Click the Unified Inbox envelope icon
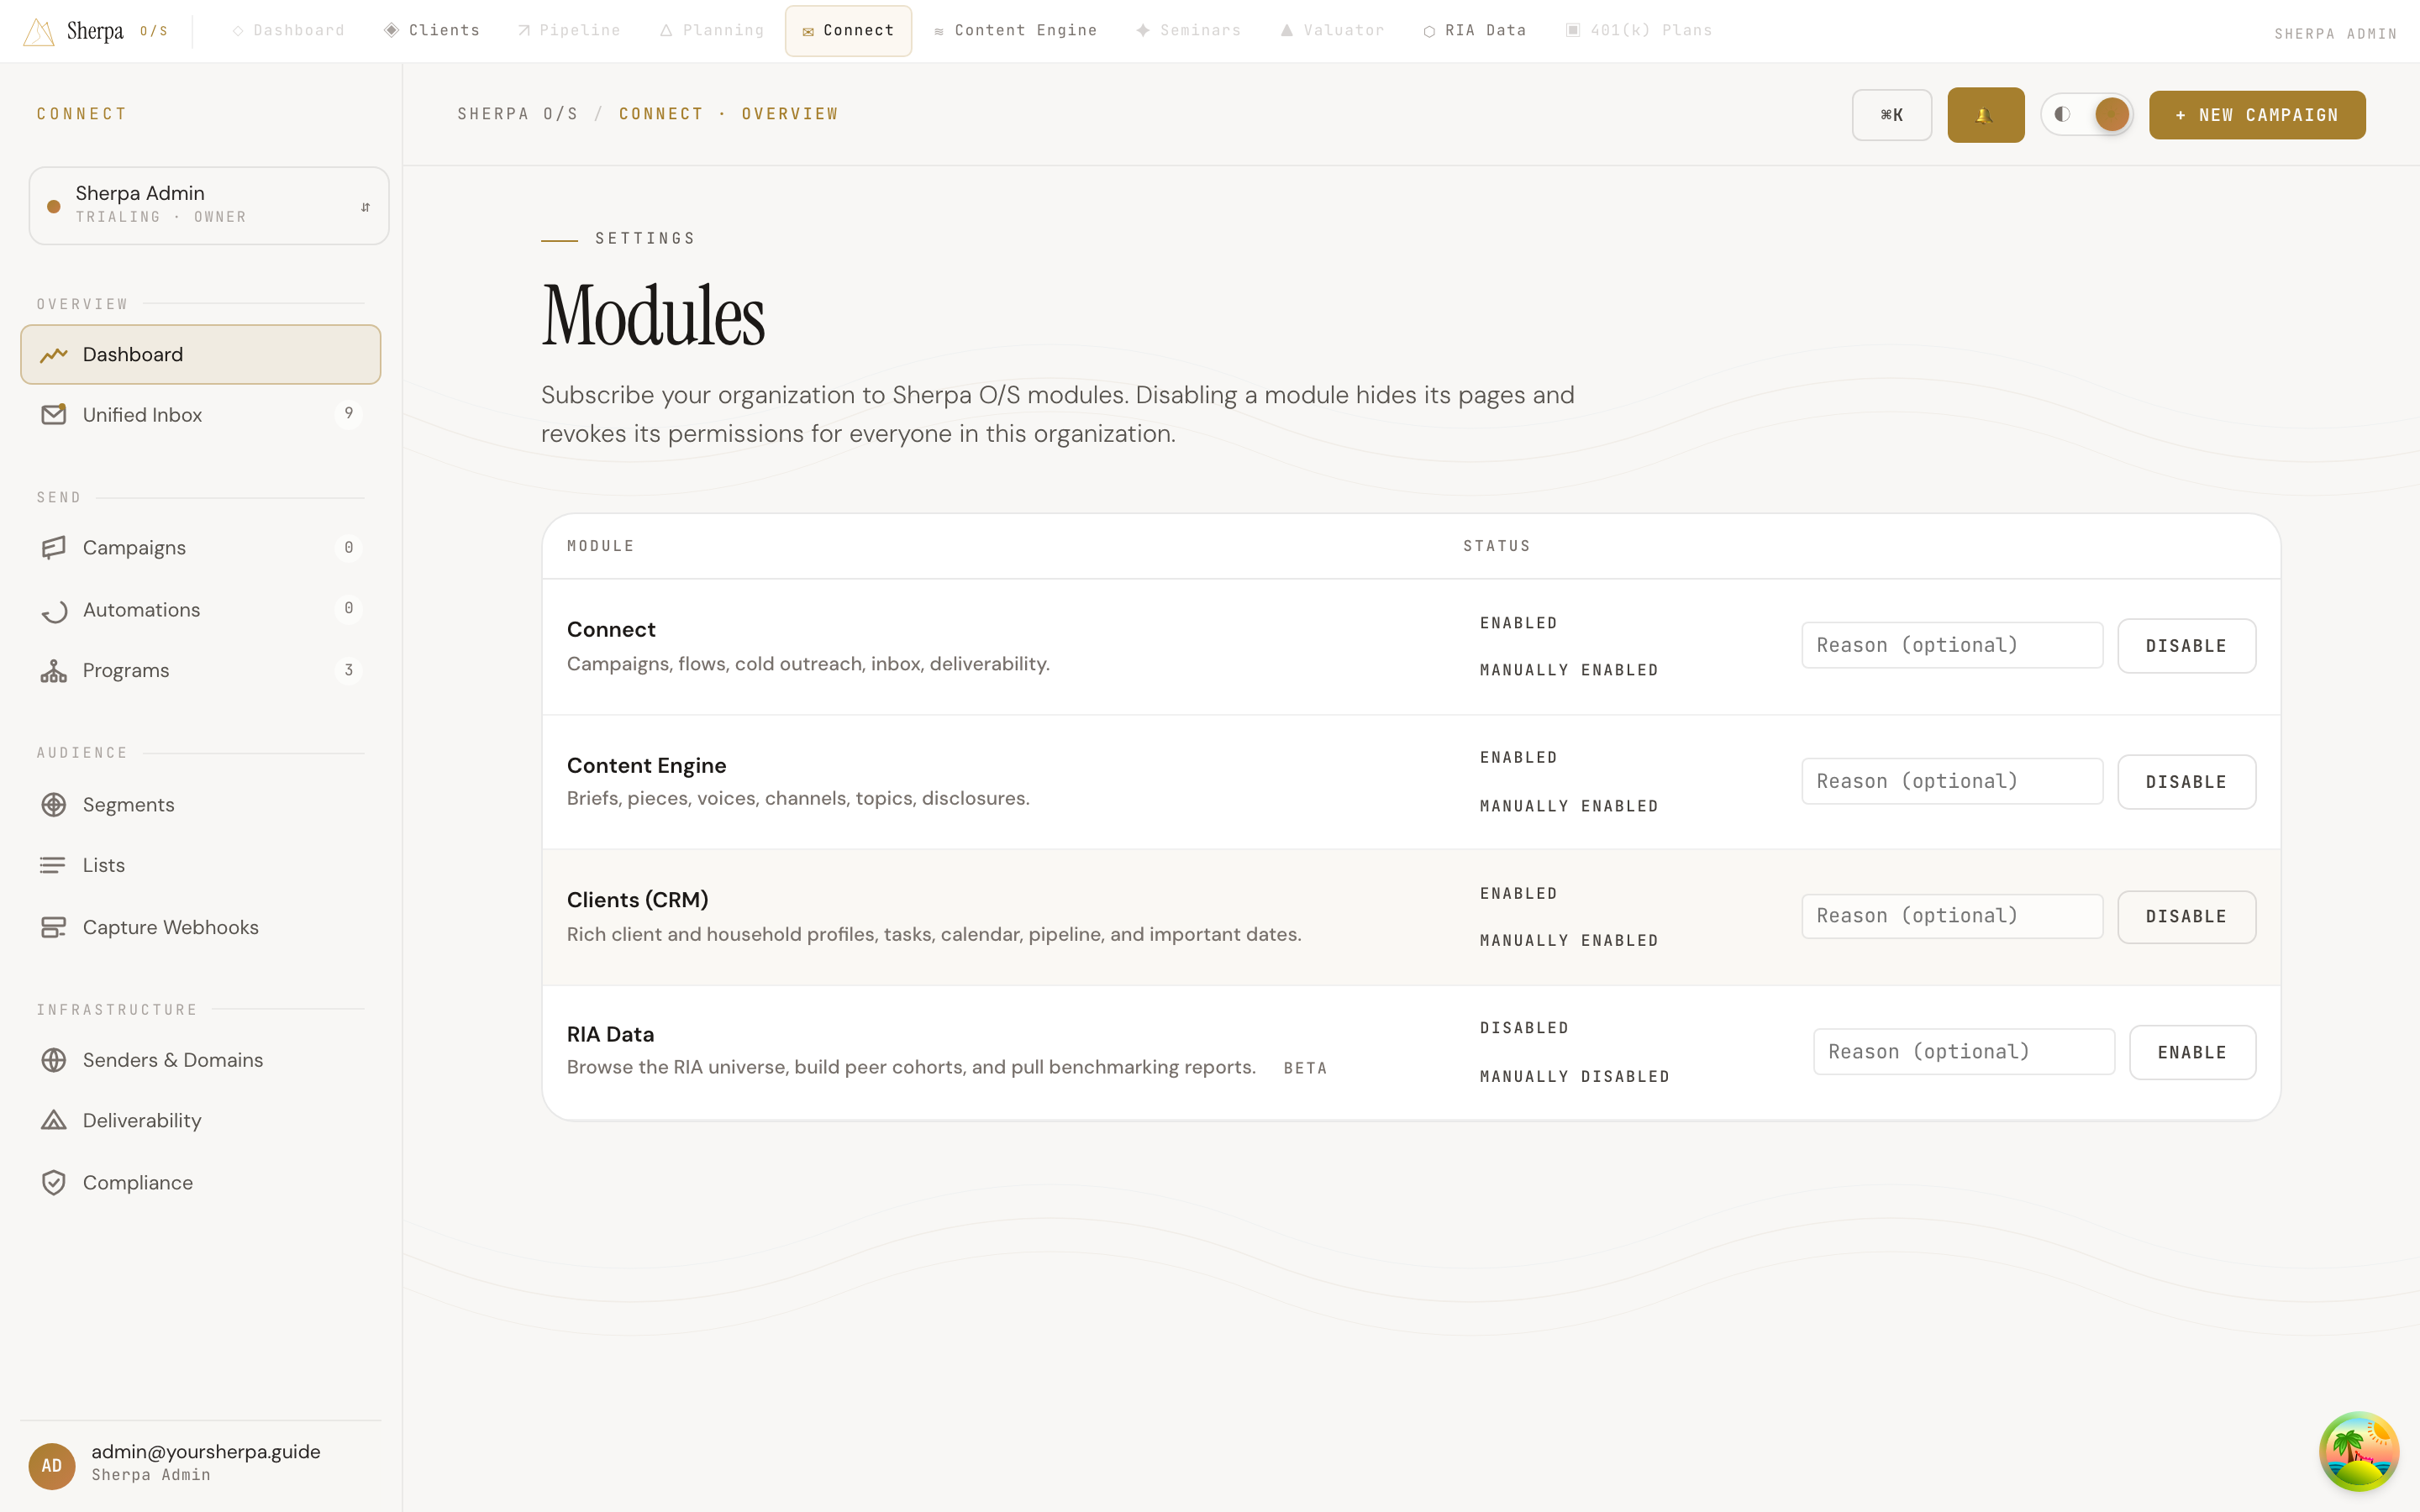The image size is (2420, 1512). click(x=54, y=414)
